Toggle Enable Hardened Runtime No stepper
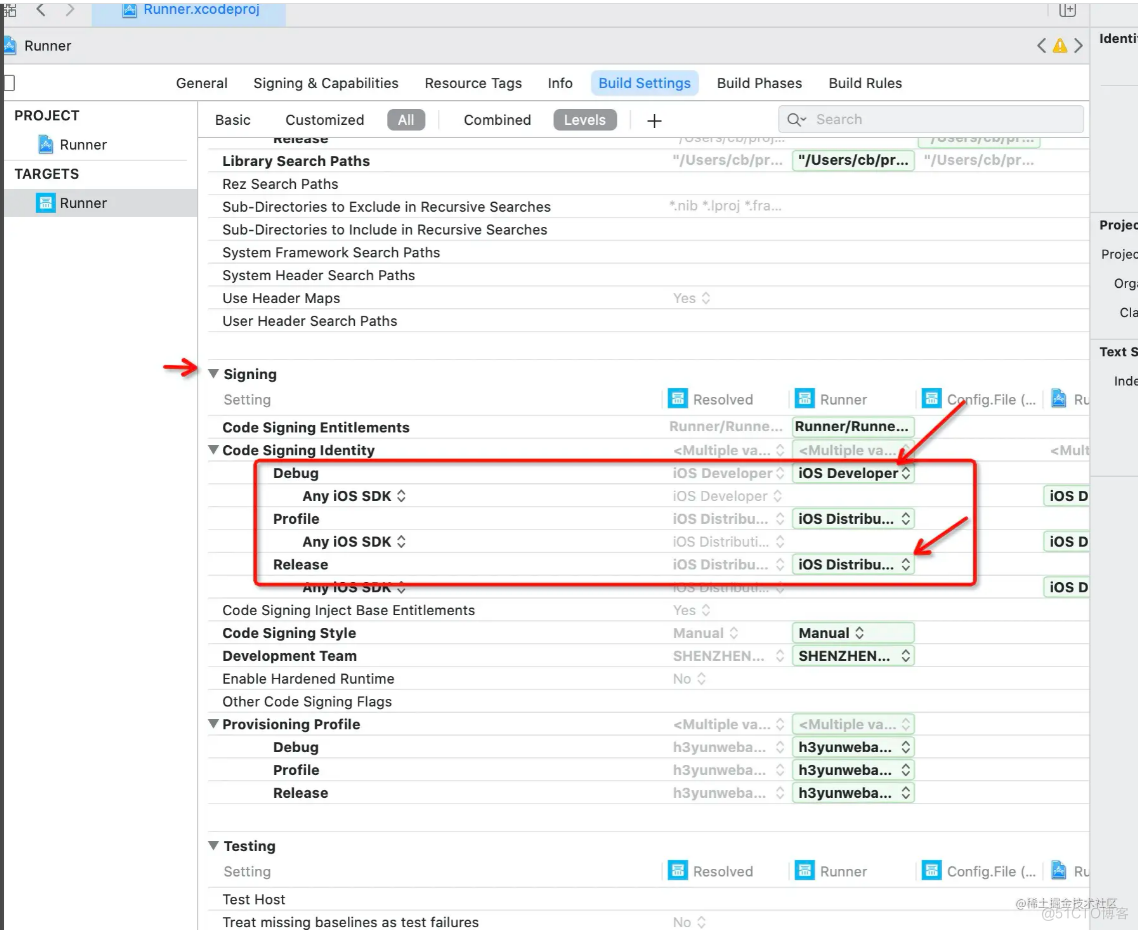The height and width of the screenshot is (930, 1138). pos(701,679)
